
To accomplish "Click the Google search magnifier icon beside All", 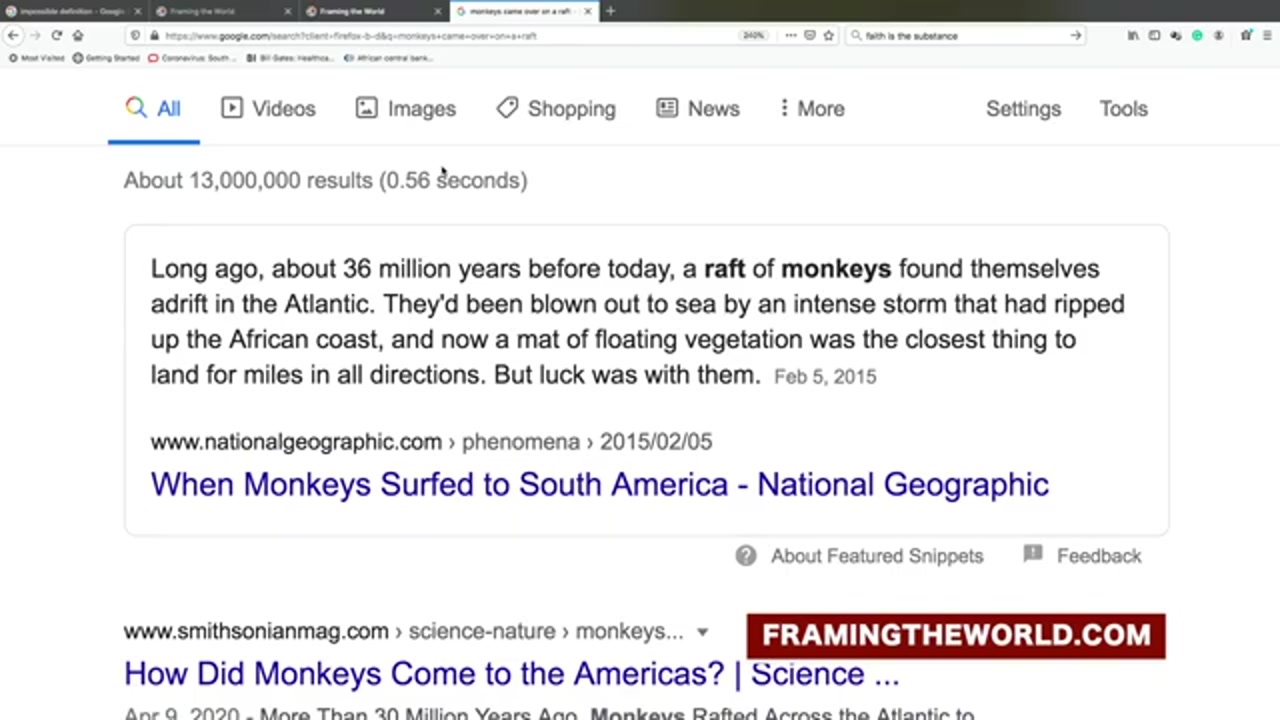I will pos(136,108).
